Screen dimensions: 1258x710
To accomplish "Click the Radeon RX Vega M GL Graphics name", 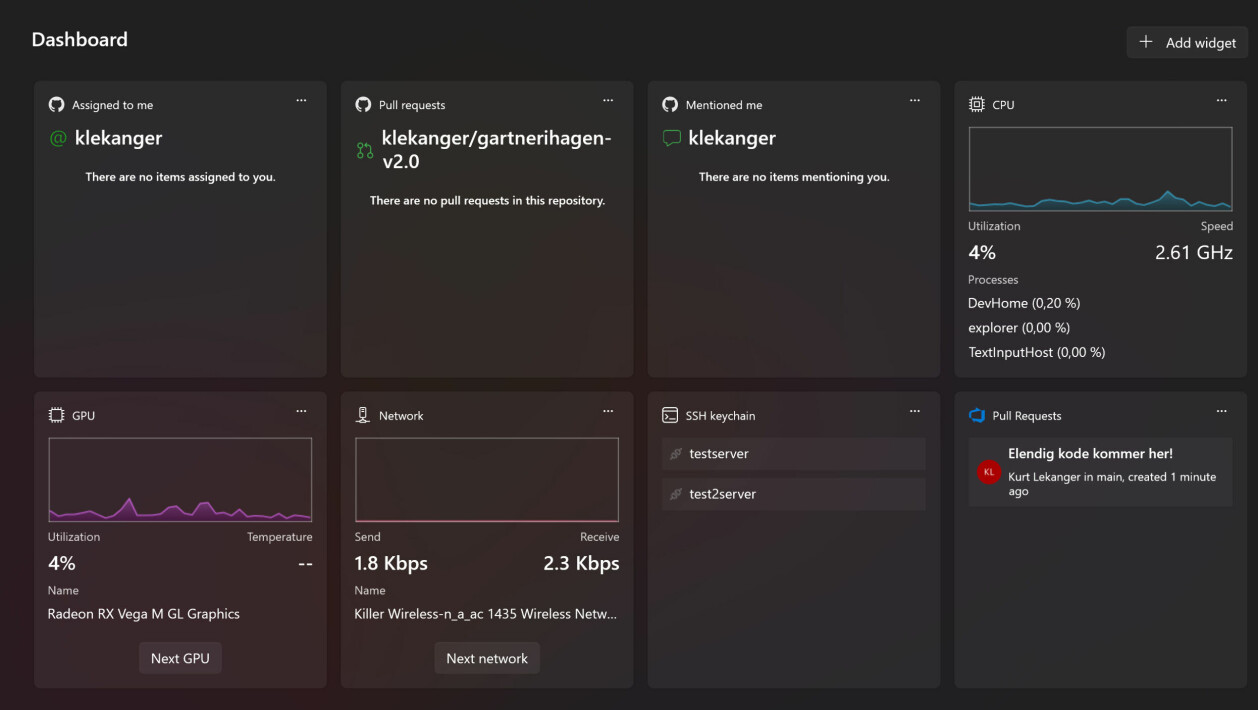I will [x=144, y=614].
